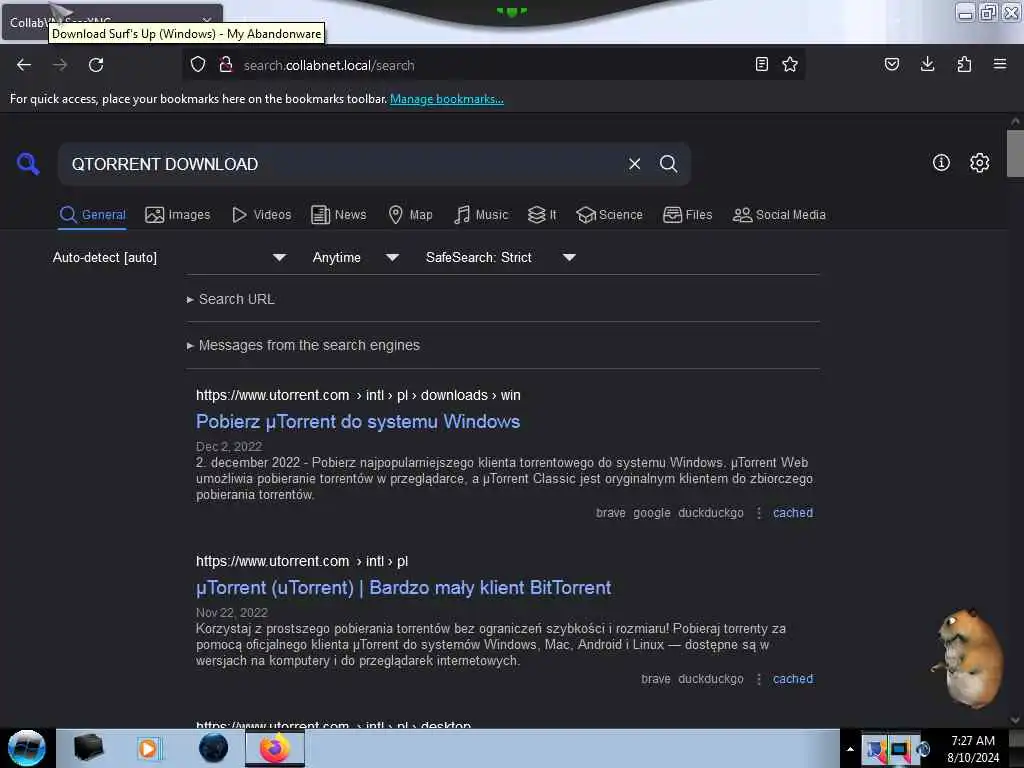Switch to the Images search tab

(178, 215)
